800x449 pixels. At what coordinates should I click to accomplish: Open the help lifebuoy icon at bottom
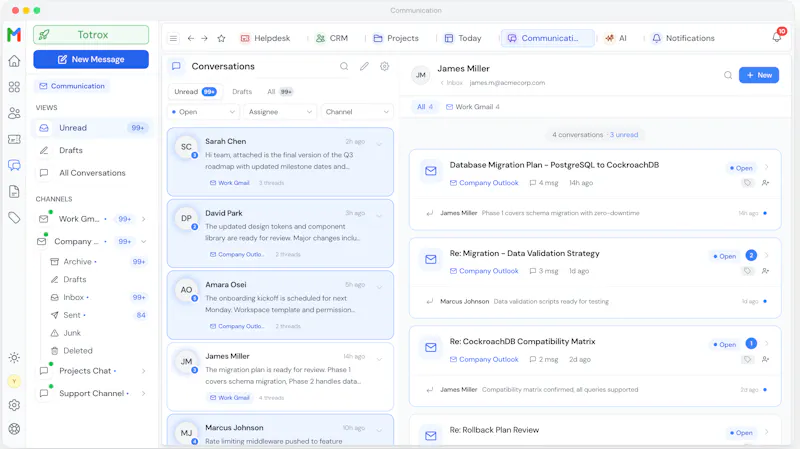click(x=14, y=429)
